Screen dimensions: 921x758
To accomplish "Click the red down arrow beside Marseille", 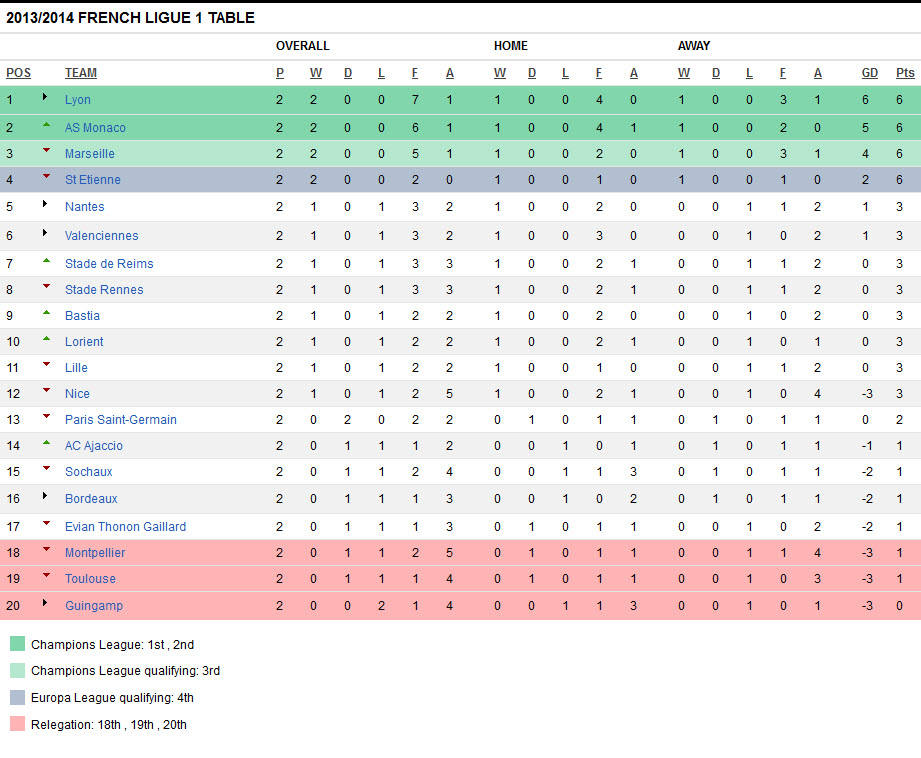I will (46, 151).
